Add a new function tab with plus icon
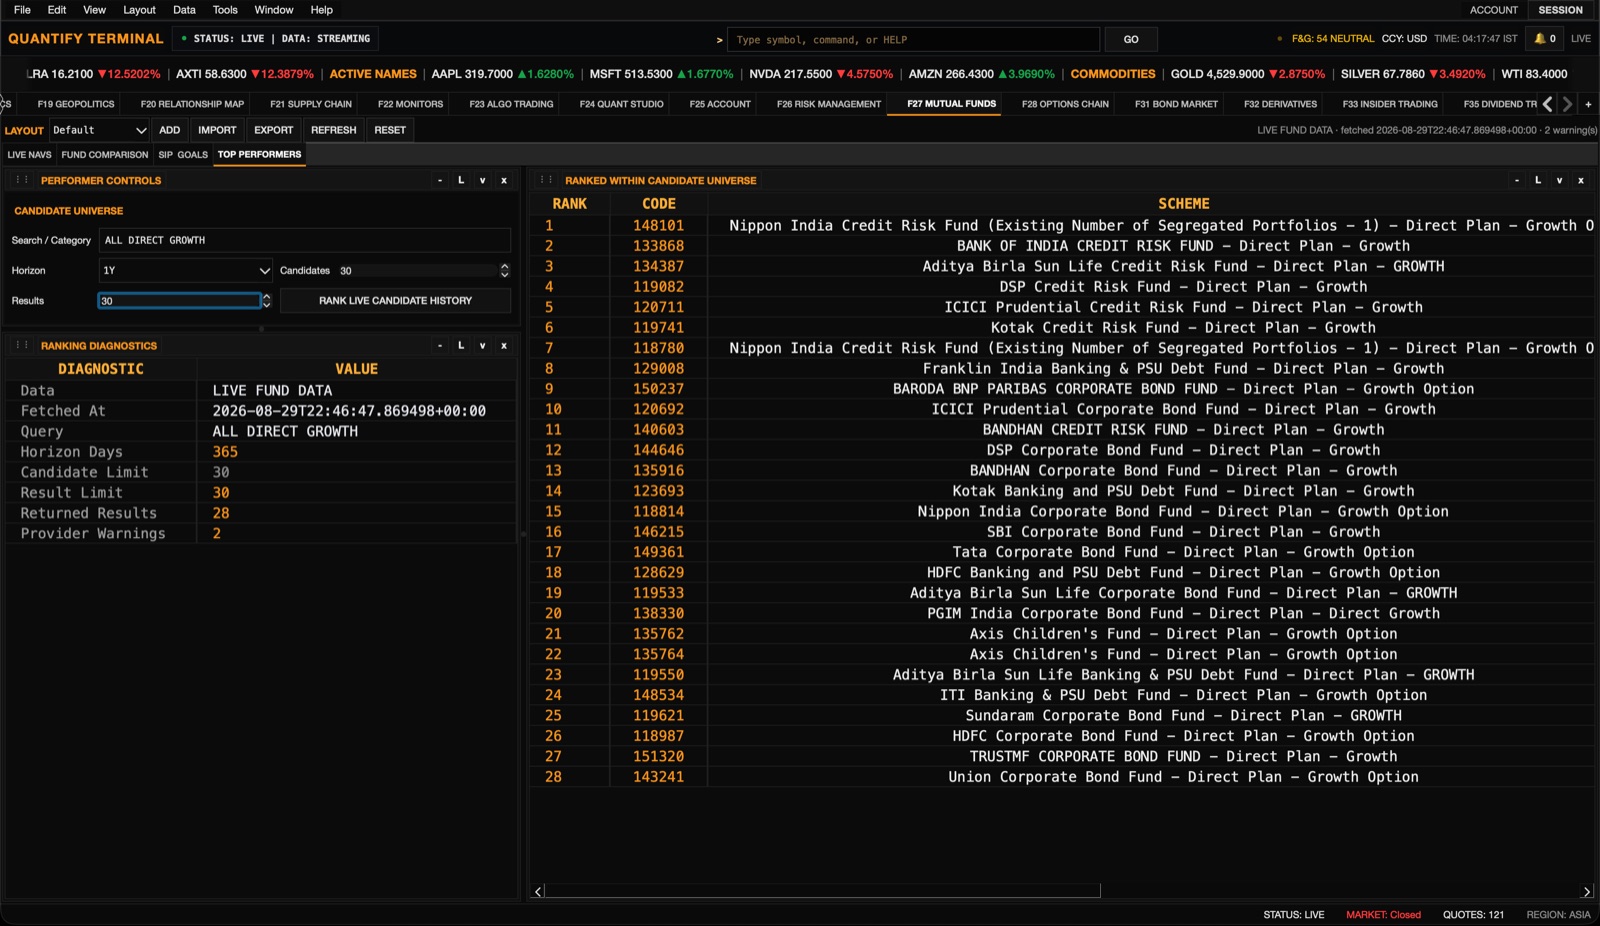The image size is (1600, 926). coord(1588,104)
